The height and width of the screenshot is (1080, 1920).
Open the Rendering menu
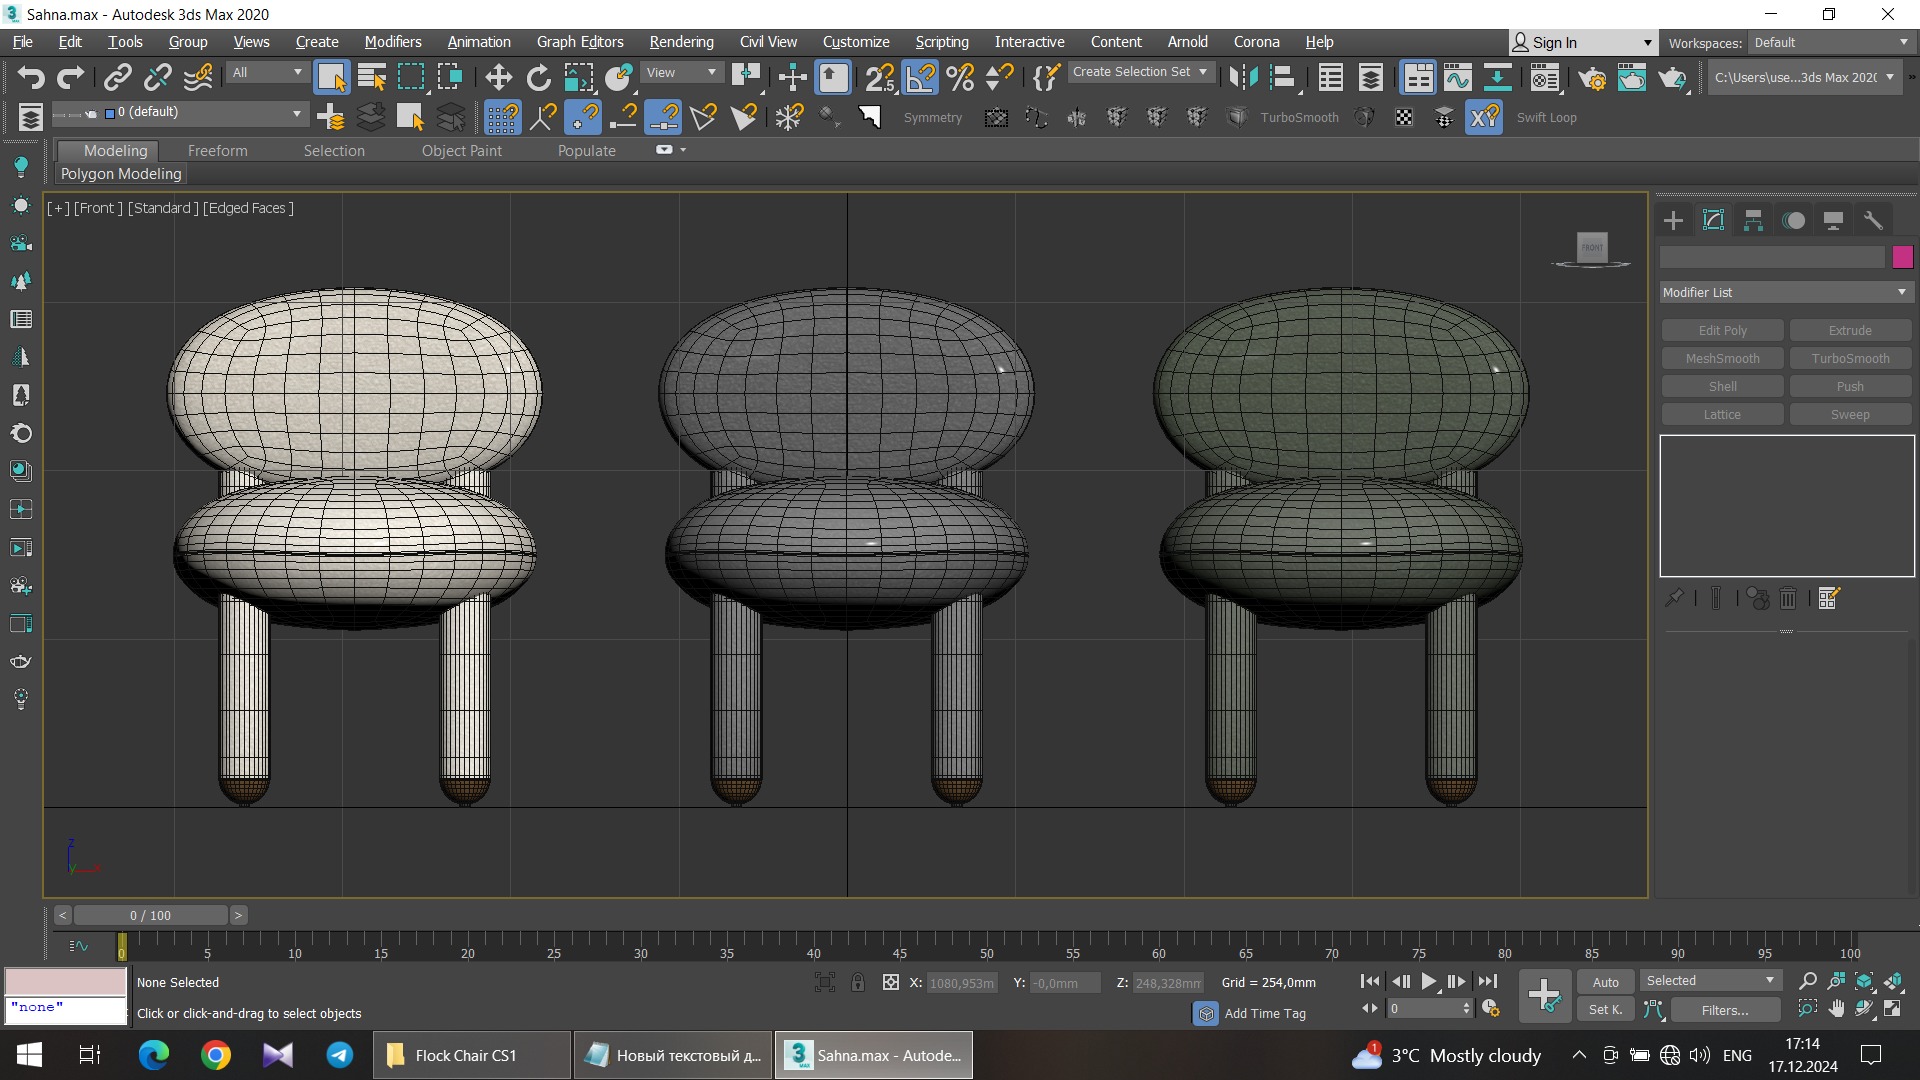[x=681, y=42]
